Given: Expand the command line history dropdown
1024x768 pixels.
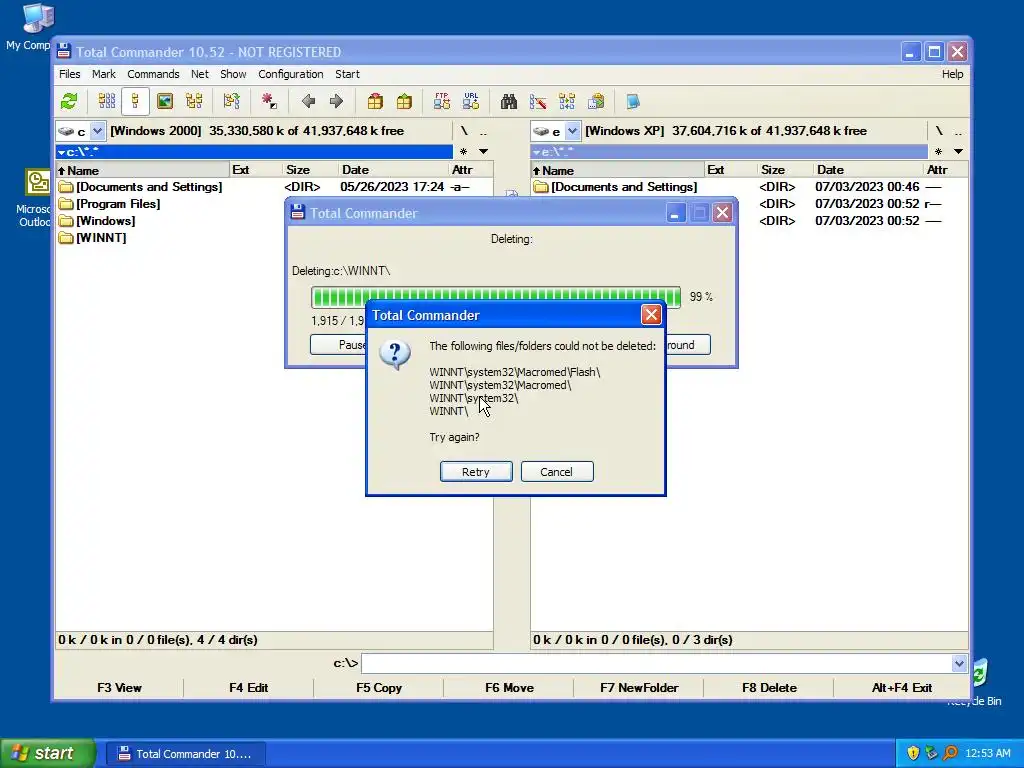Looking at the screenshot, I should click(959, 664).
